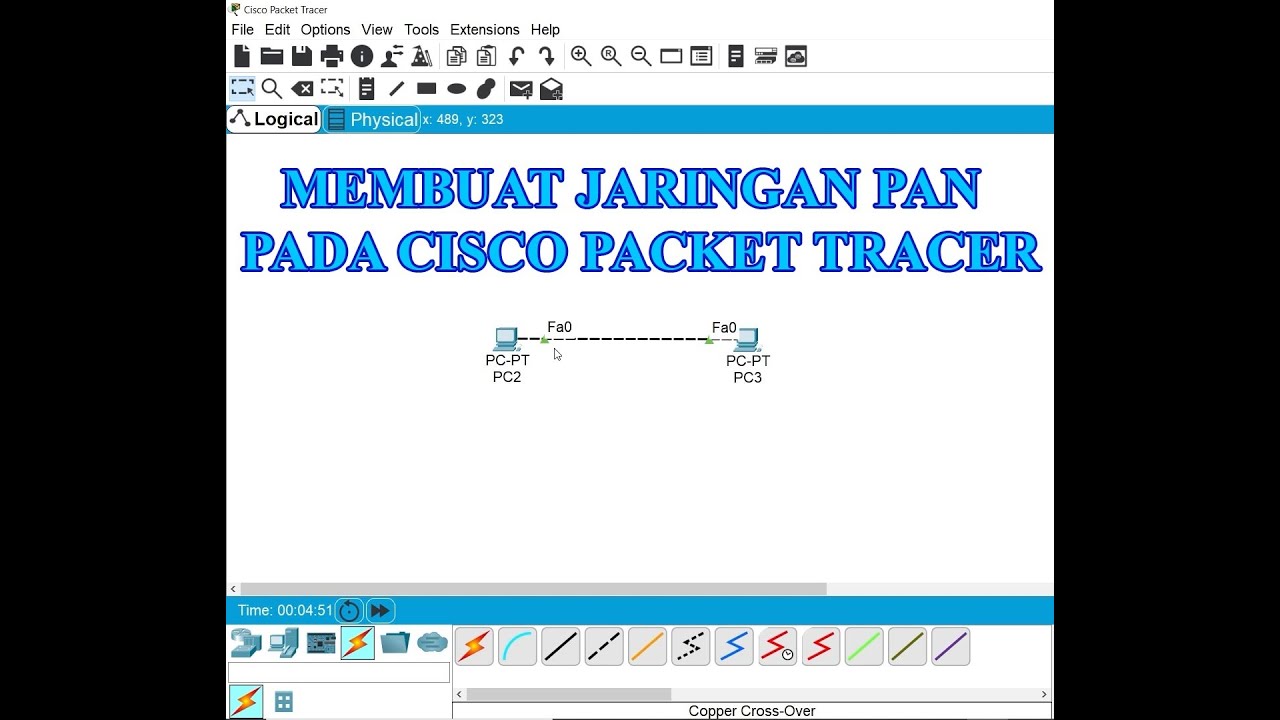Screen dimensions: 1280x720
Task: Open the Options menu
Action: tap(326, 30)
